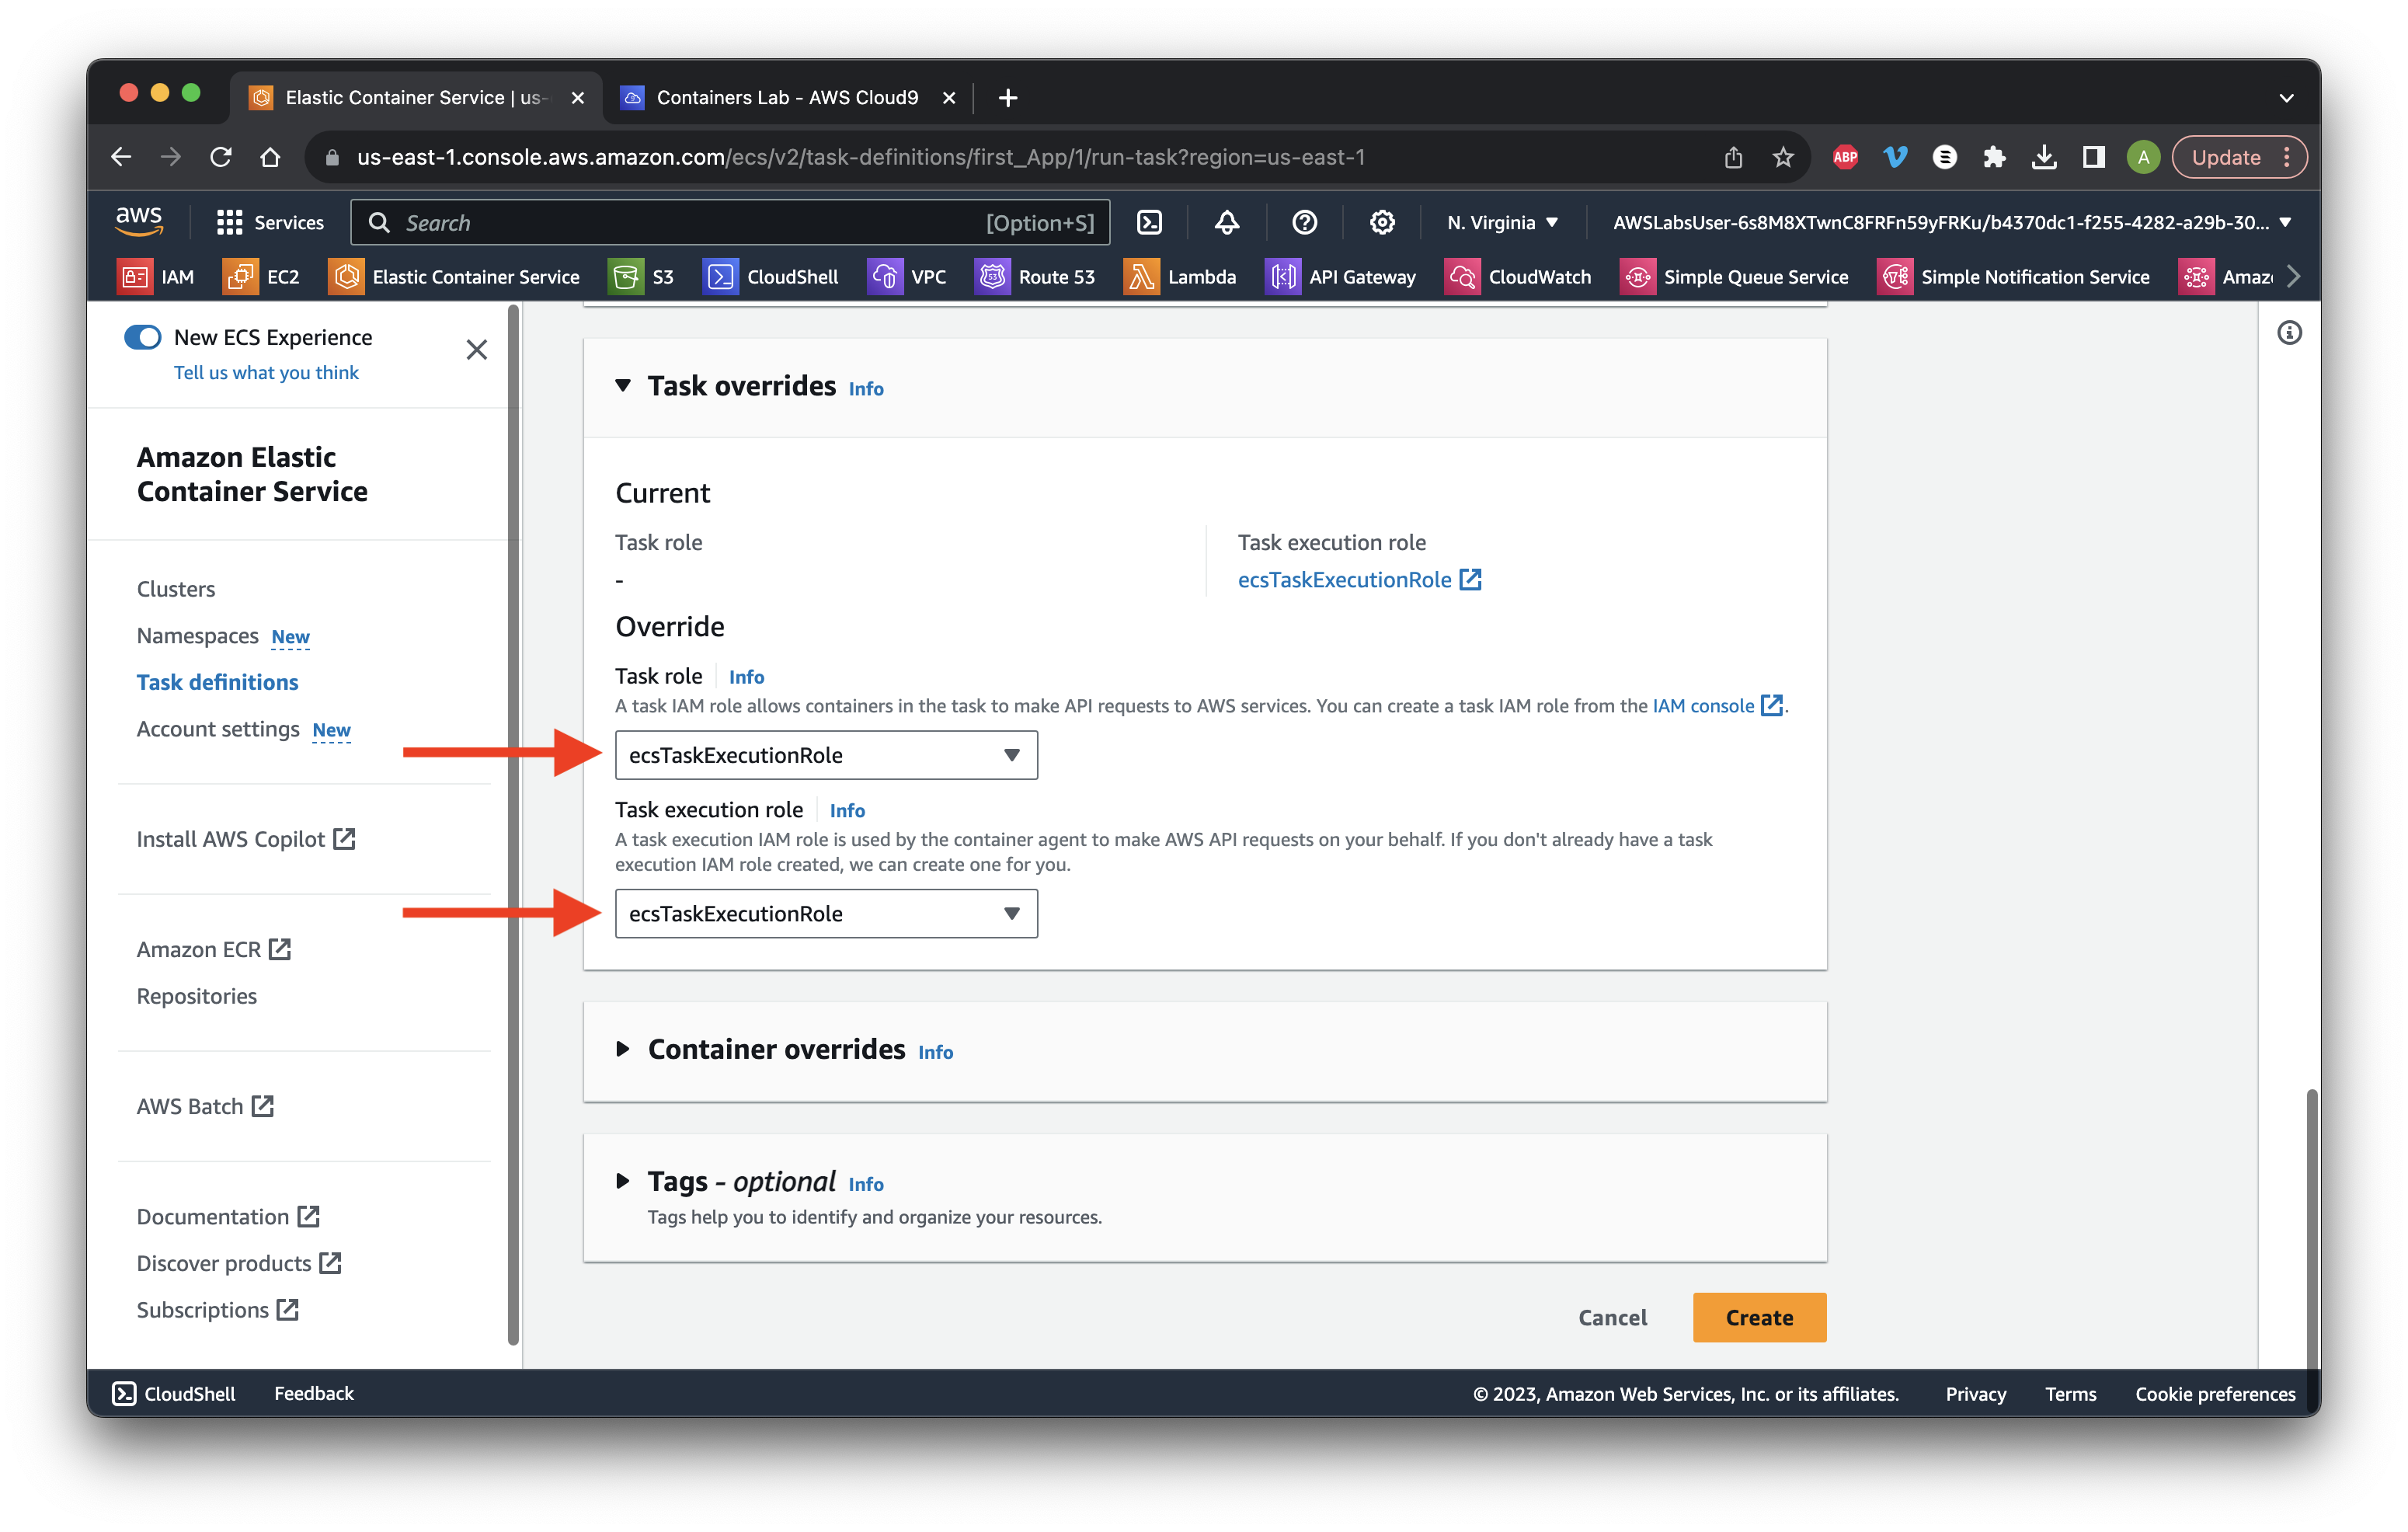Viewport: 2408px width, 1532px height.
Task: Open the IAM shortcut in favorites bar
Action: [x=156, y=277]
